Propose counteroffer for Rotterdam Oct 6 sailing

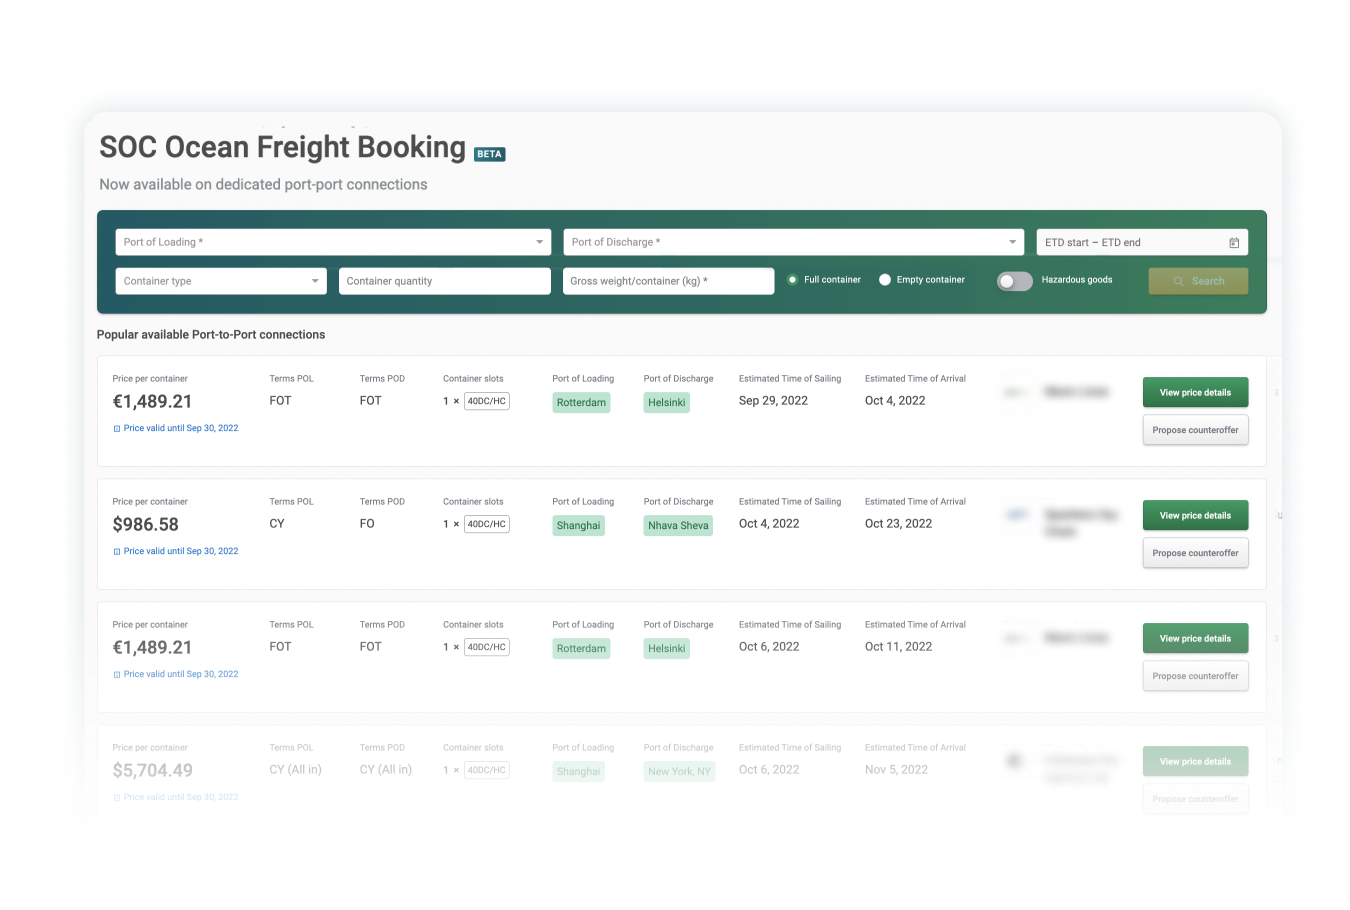(1195, 676)
